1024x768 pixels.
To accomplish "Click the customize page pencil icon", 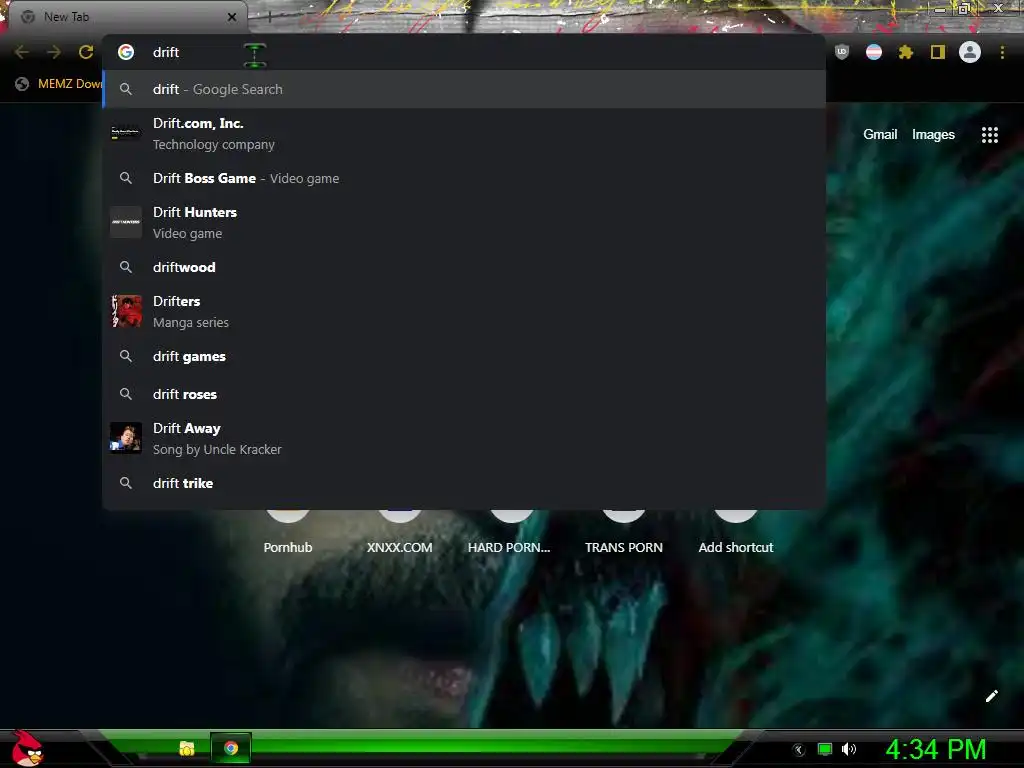I will [991, 696].
